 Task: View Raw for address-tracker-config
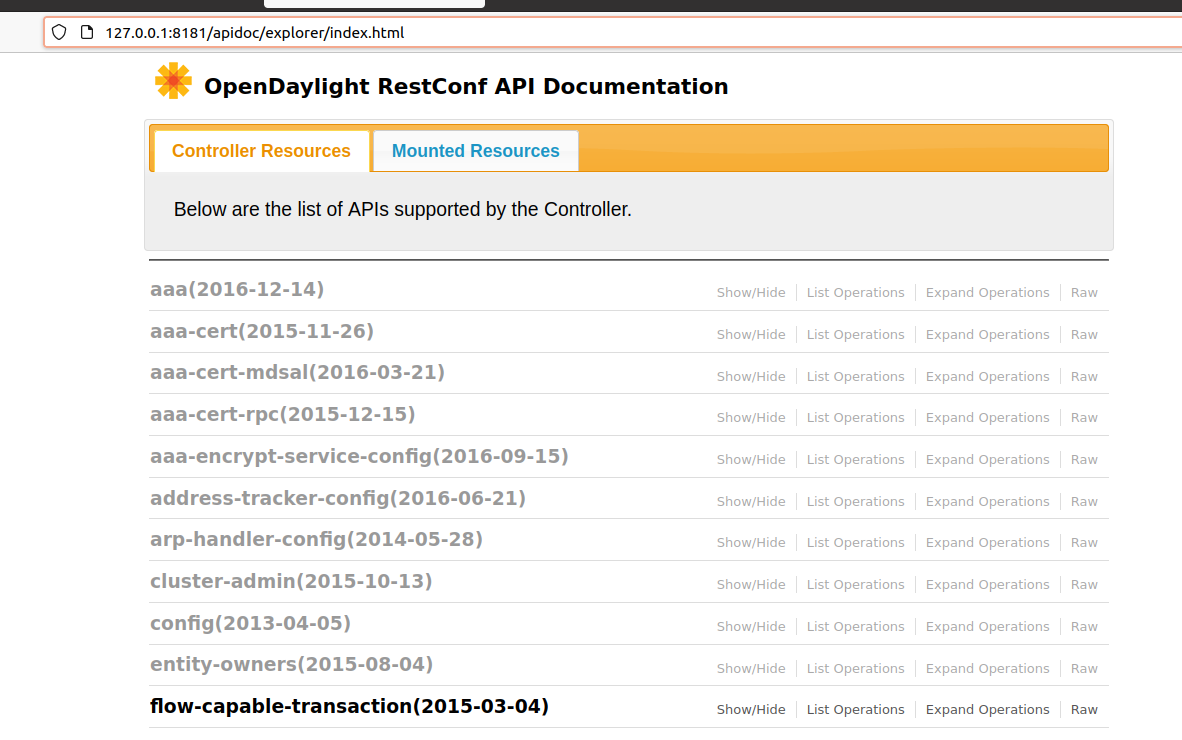click(1084, 502)
